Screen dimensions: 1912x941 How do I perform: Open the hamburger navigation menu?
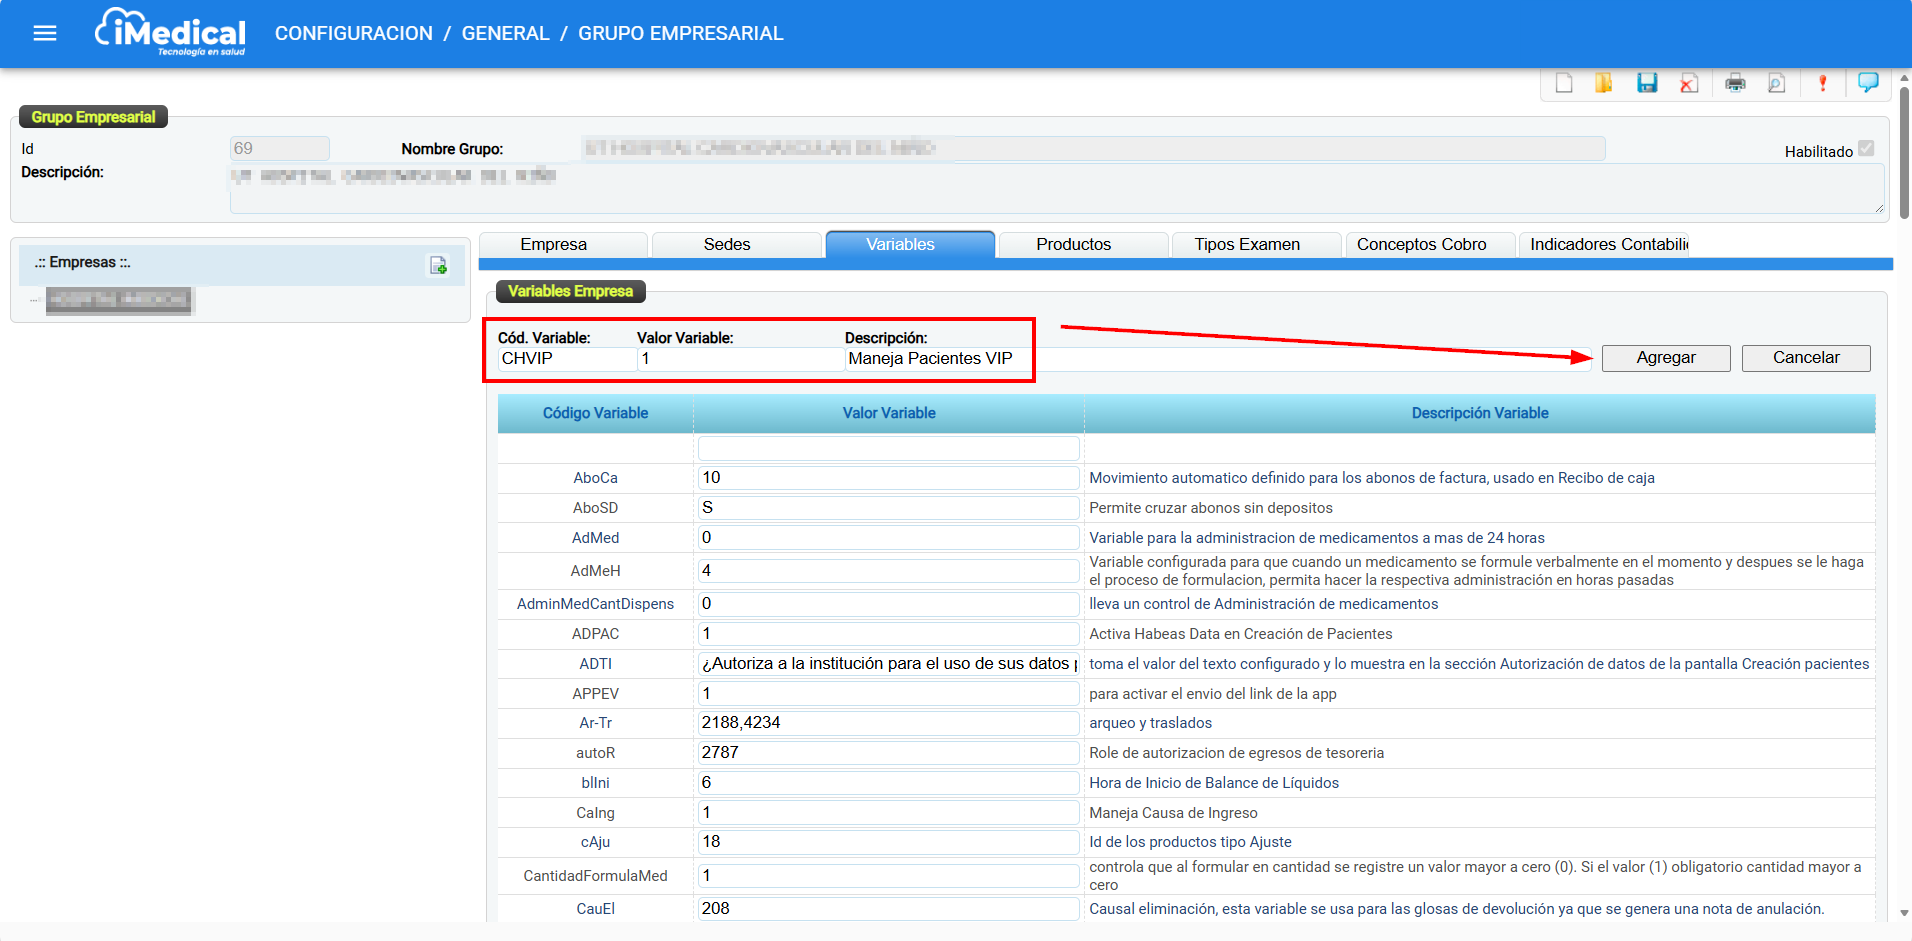(x=45, y=33)
